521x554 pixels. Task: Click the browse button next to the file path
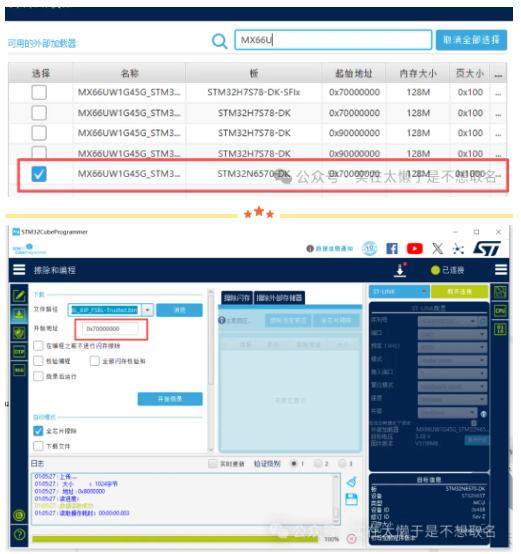(179, 310)
